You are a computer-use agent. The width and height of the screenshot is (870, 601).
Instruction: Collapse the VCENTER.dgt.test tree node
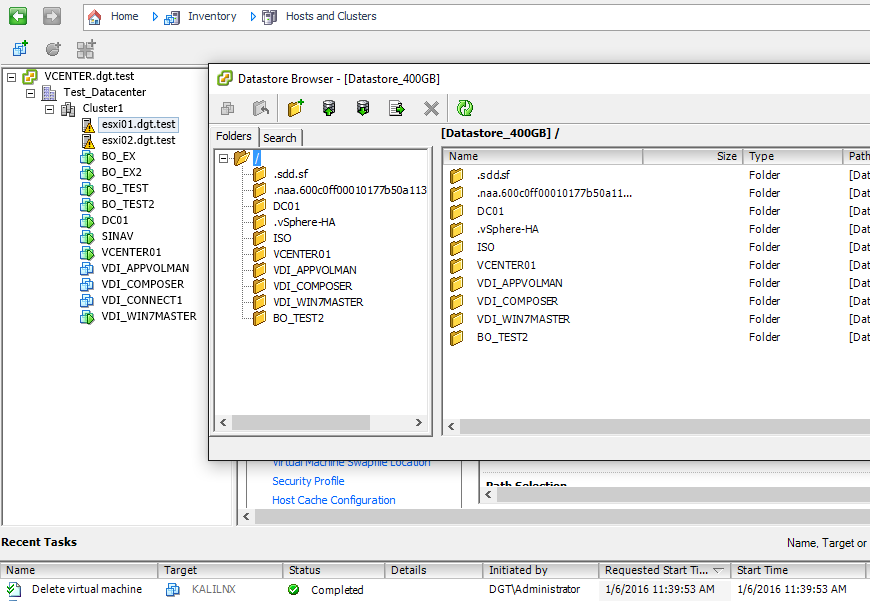[11, 77]
